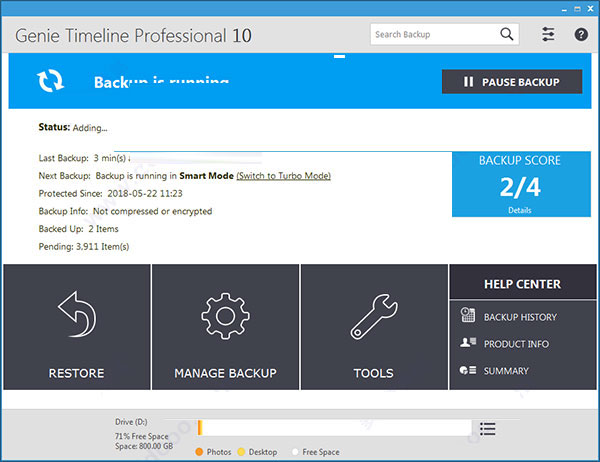Click the orange Photos legend swatch
600x462 pixels.
click(x=200, y=452)
